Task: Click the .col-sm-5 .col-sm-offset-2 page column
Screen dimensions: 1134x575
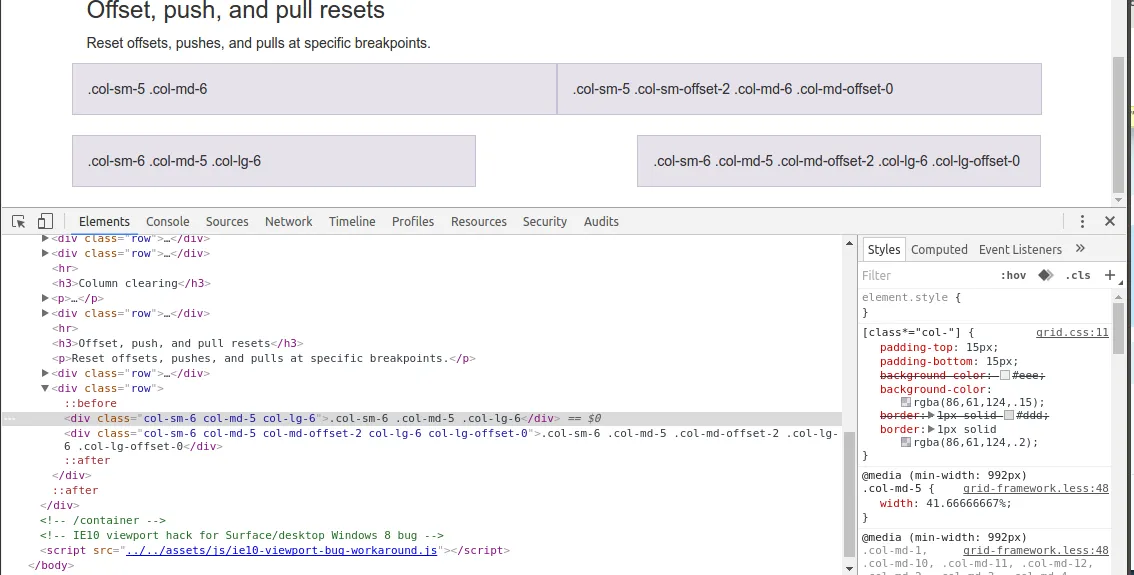Action: pos(799,89)
